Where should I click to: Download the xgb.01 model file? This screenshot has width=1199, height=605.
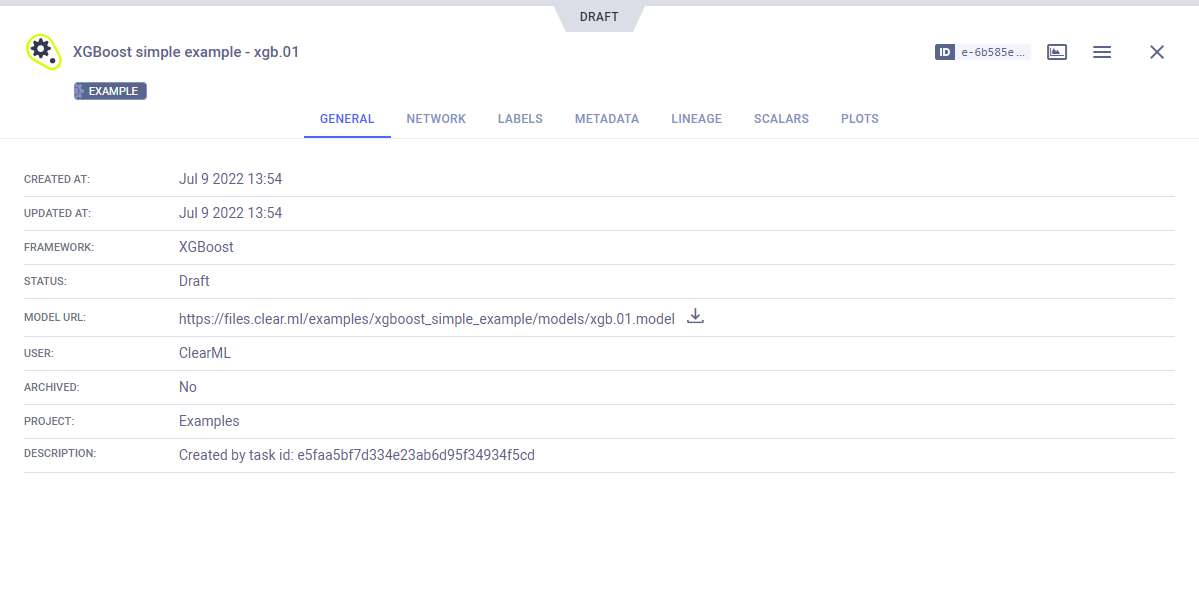[696, 317]
